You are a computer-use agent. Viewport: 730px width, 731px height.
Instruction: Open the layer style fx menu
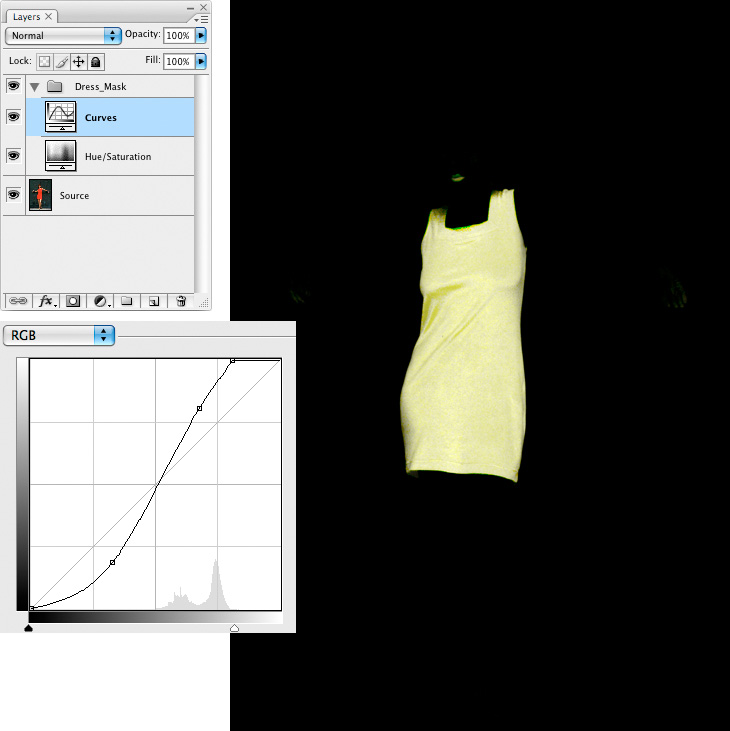[46, 300]
